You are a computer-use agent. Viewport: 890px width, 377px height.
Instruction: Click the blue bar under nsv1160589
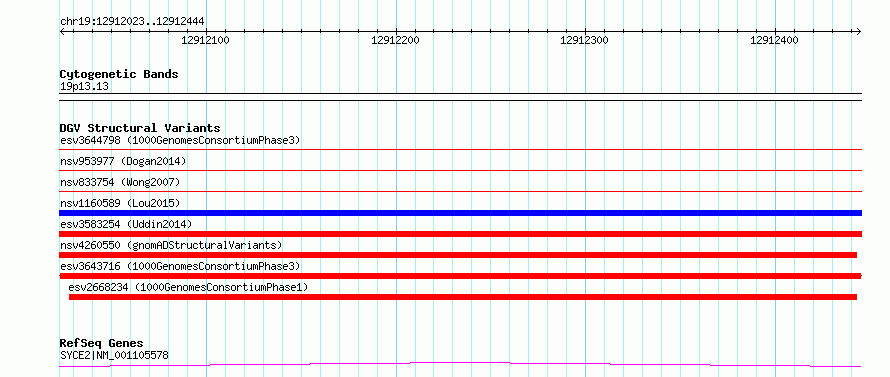click(460, 213)
